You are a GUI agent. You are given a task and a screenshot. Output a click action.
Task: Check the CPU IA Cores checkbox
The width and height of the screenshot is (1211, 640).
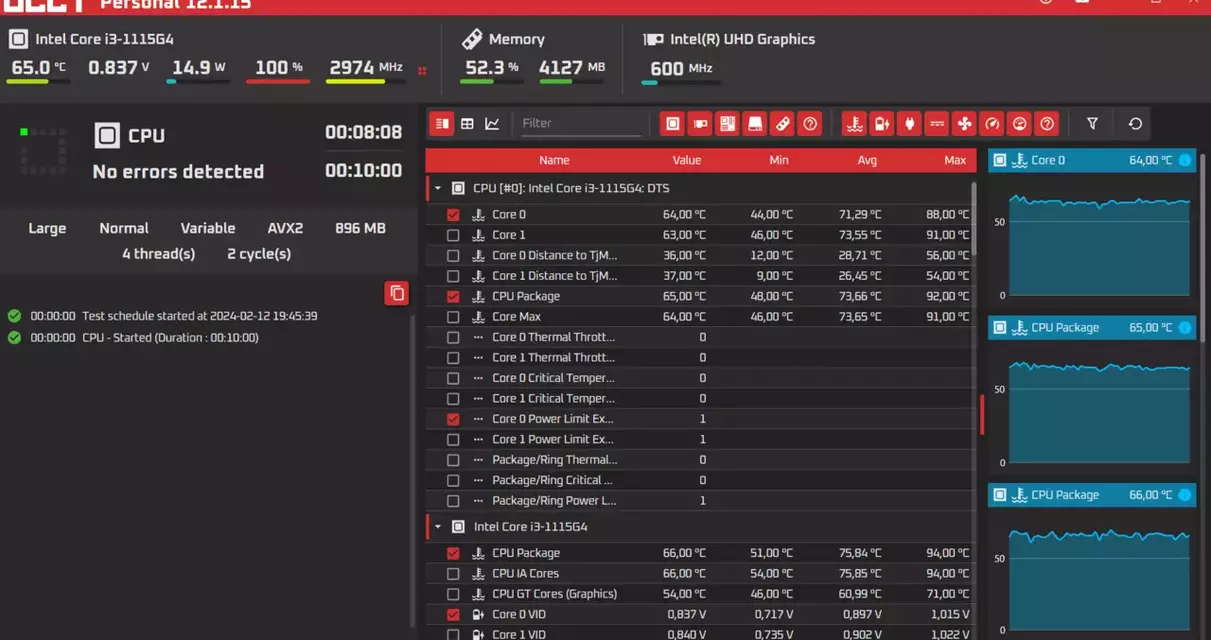[453, 574]
